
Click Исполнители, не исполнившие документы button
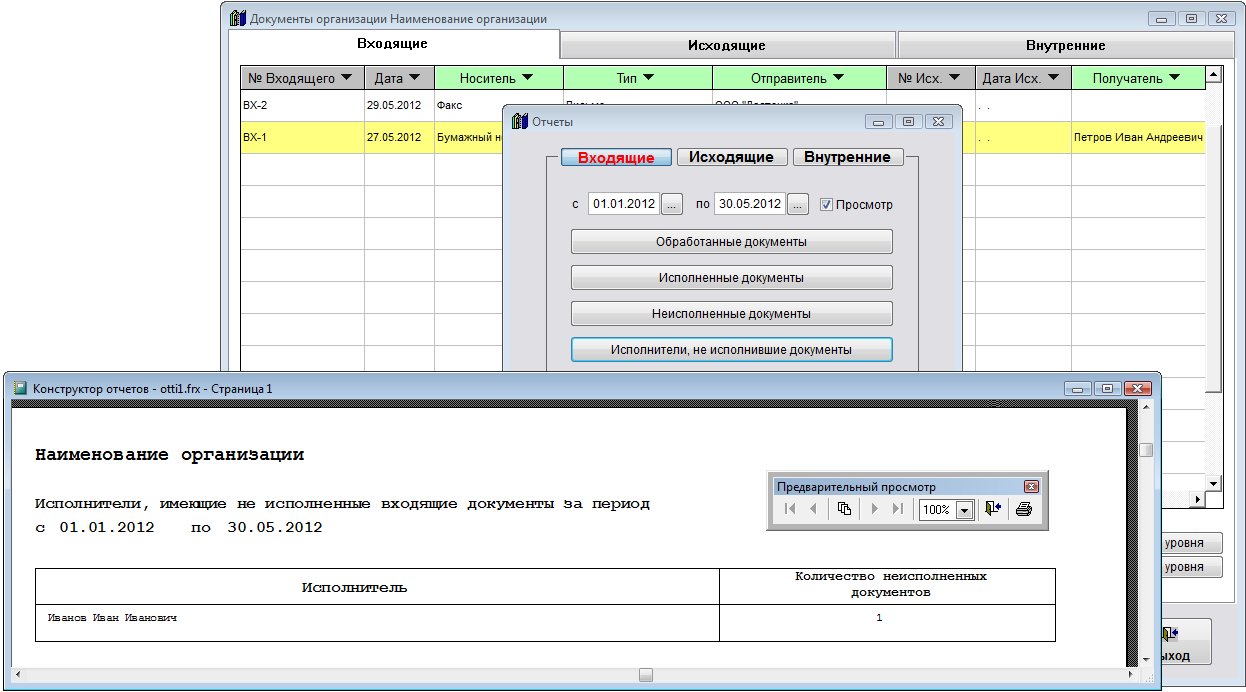(732, 350)
